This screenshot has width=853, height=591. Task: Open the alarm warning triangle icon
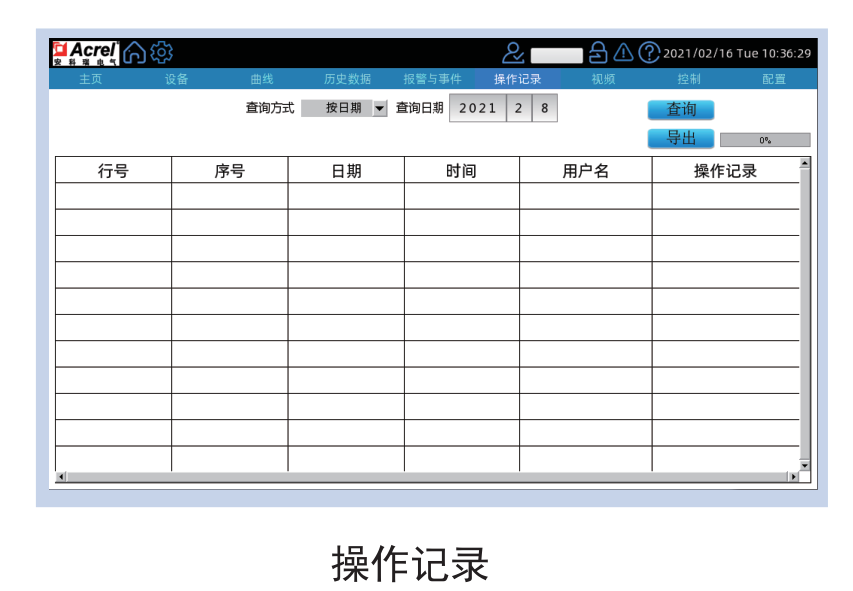tap(623, 53)
